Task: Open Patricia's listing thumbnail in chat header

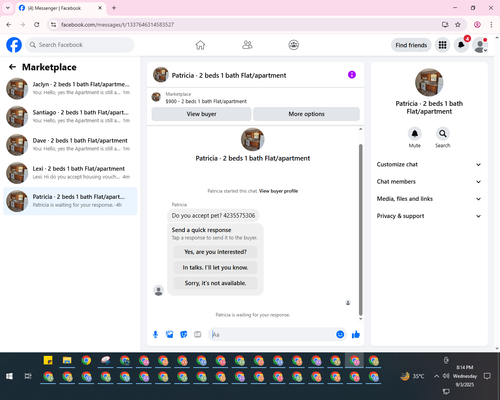Action: (161, 75)
